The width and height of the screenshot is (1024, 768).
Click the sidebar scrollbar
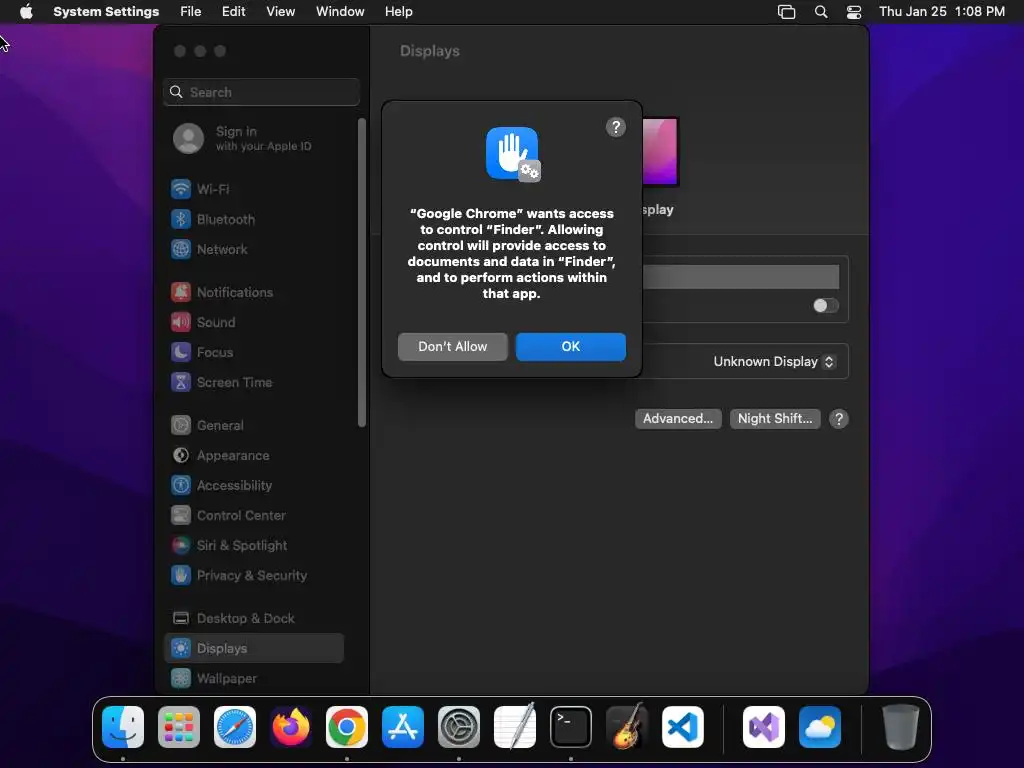(x=362, y=273)
